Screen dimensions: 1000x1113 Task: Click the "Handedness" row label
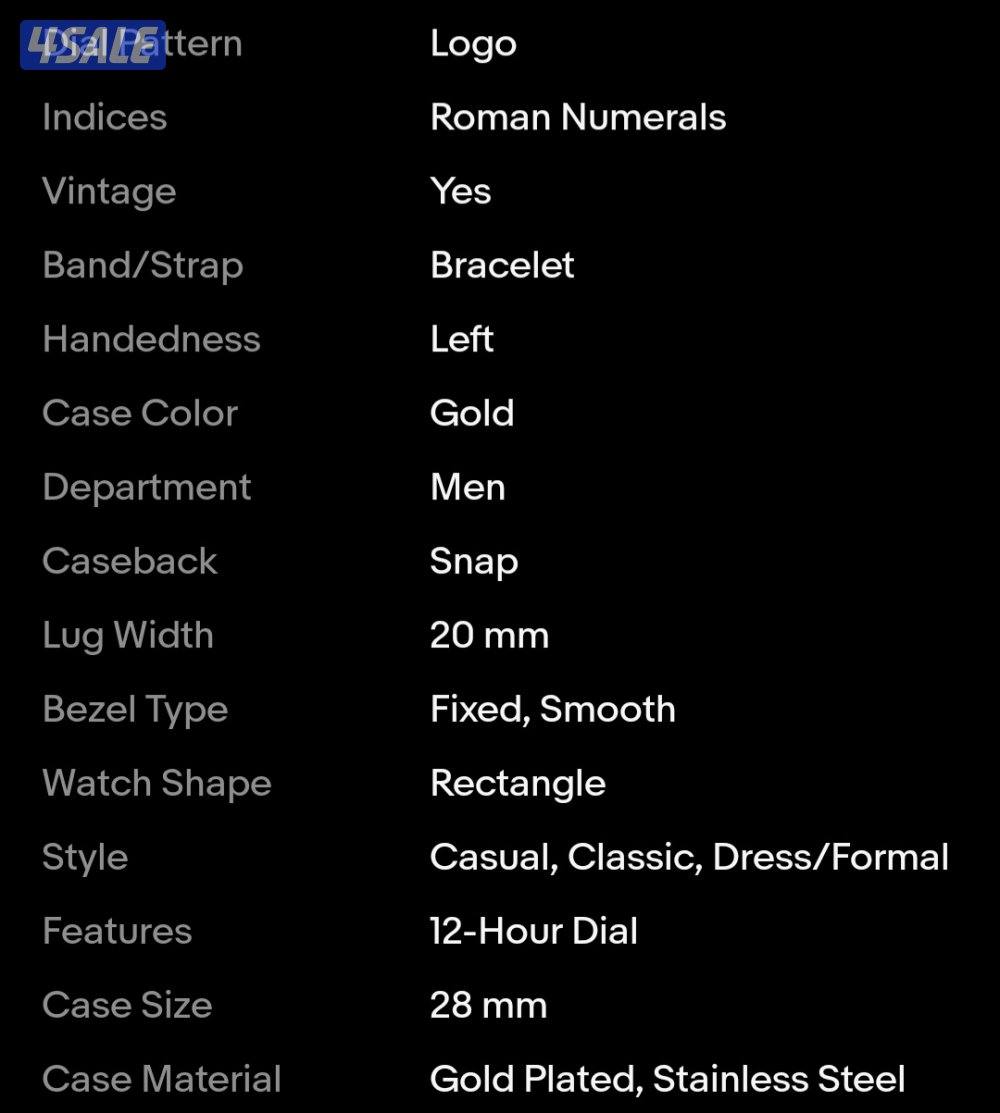151,339
